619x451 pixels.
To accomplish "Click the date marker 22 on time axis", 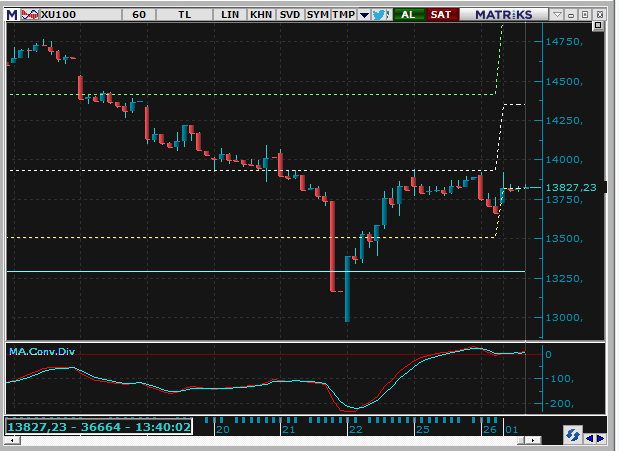I will point(356,430).
